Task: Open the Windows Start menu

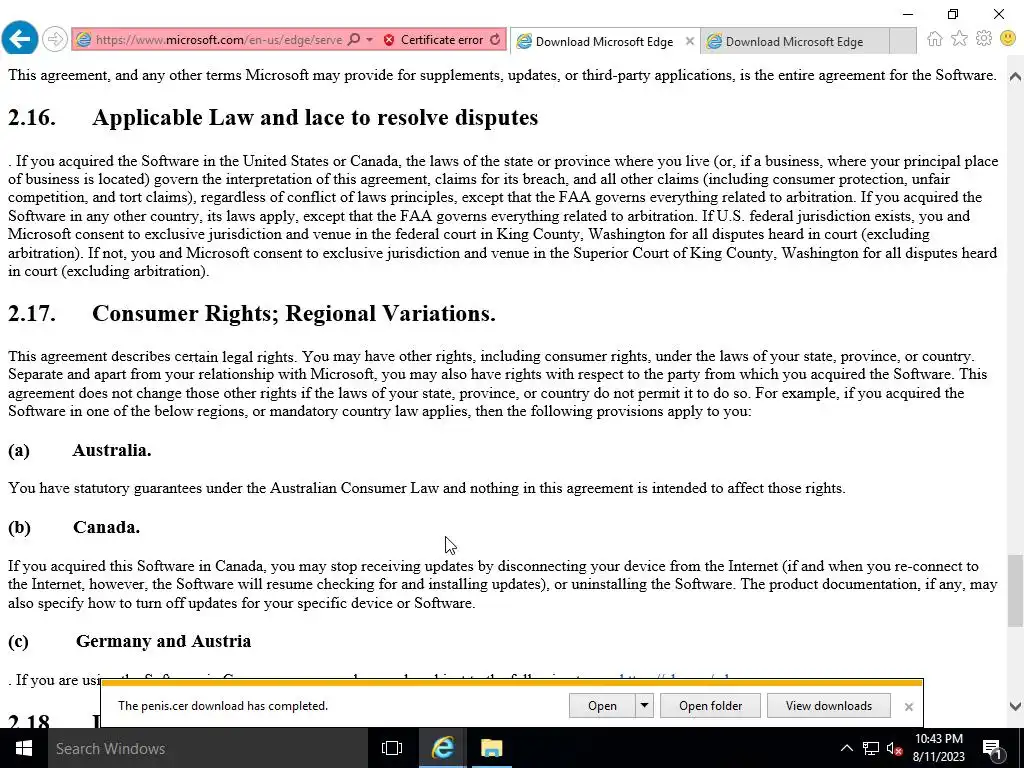Action: coord(24,748)
